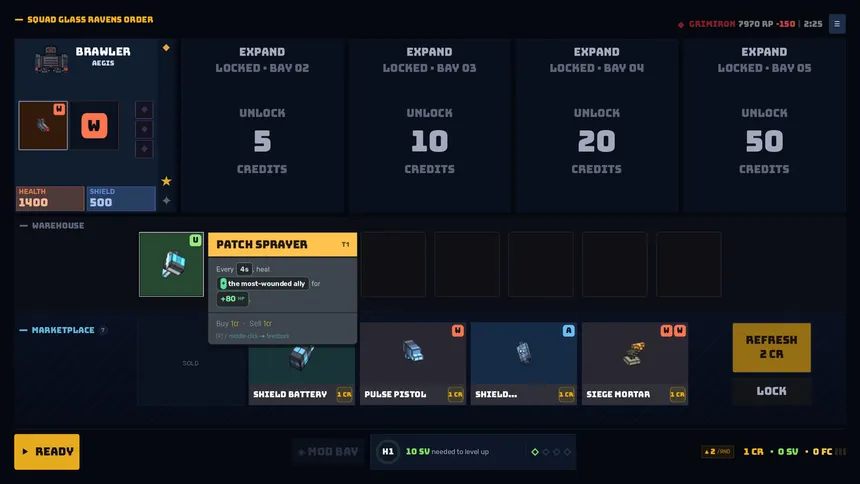
Task: Click Shield Battery 1 CR price tag
Action: click(x=344, y=394)
